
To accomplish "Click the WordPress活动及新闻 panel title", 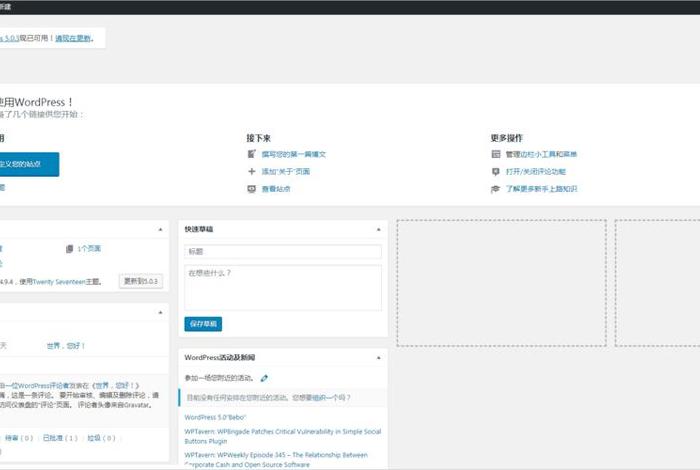I will click(x=220, y=358).
